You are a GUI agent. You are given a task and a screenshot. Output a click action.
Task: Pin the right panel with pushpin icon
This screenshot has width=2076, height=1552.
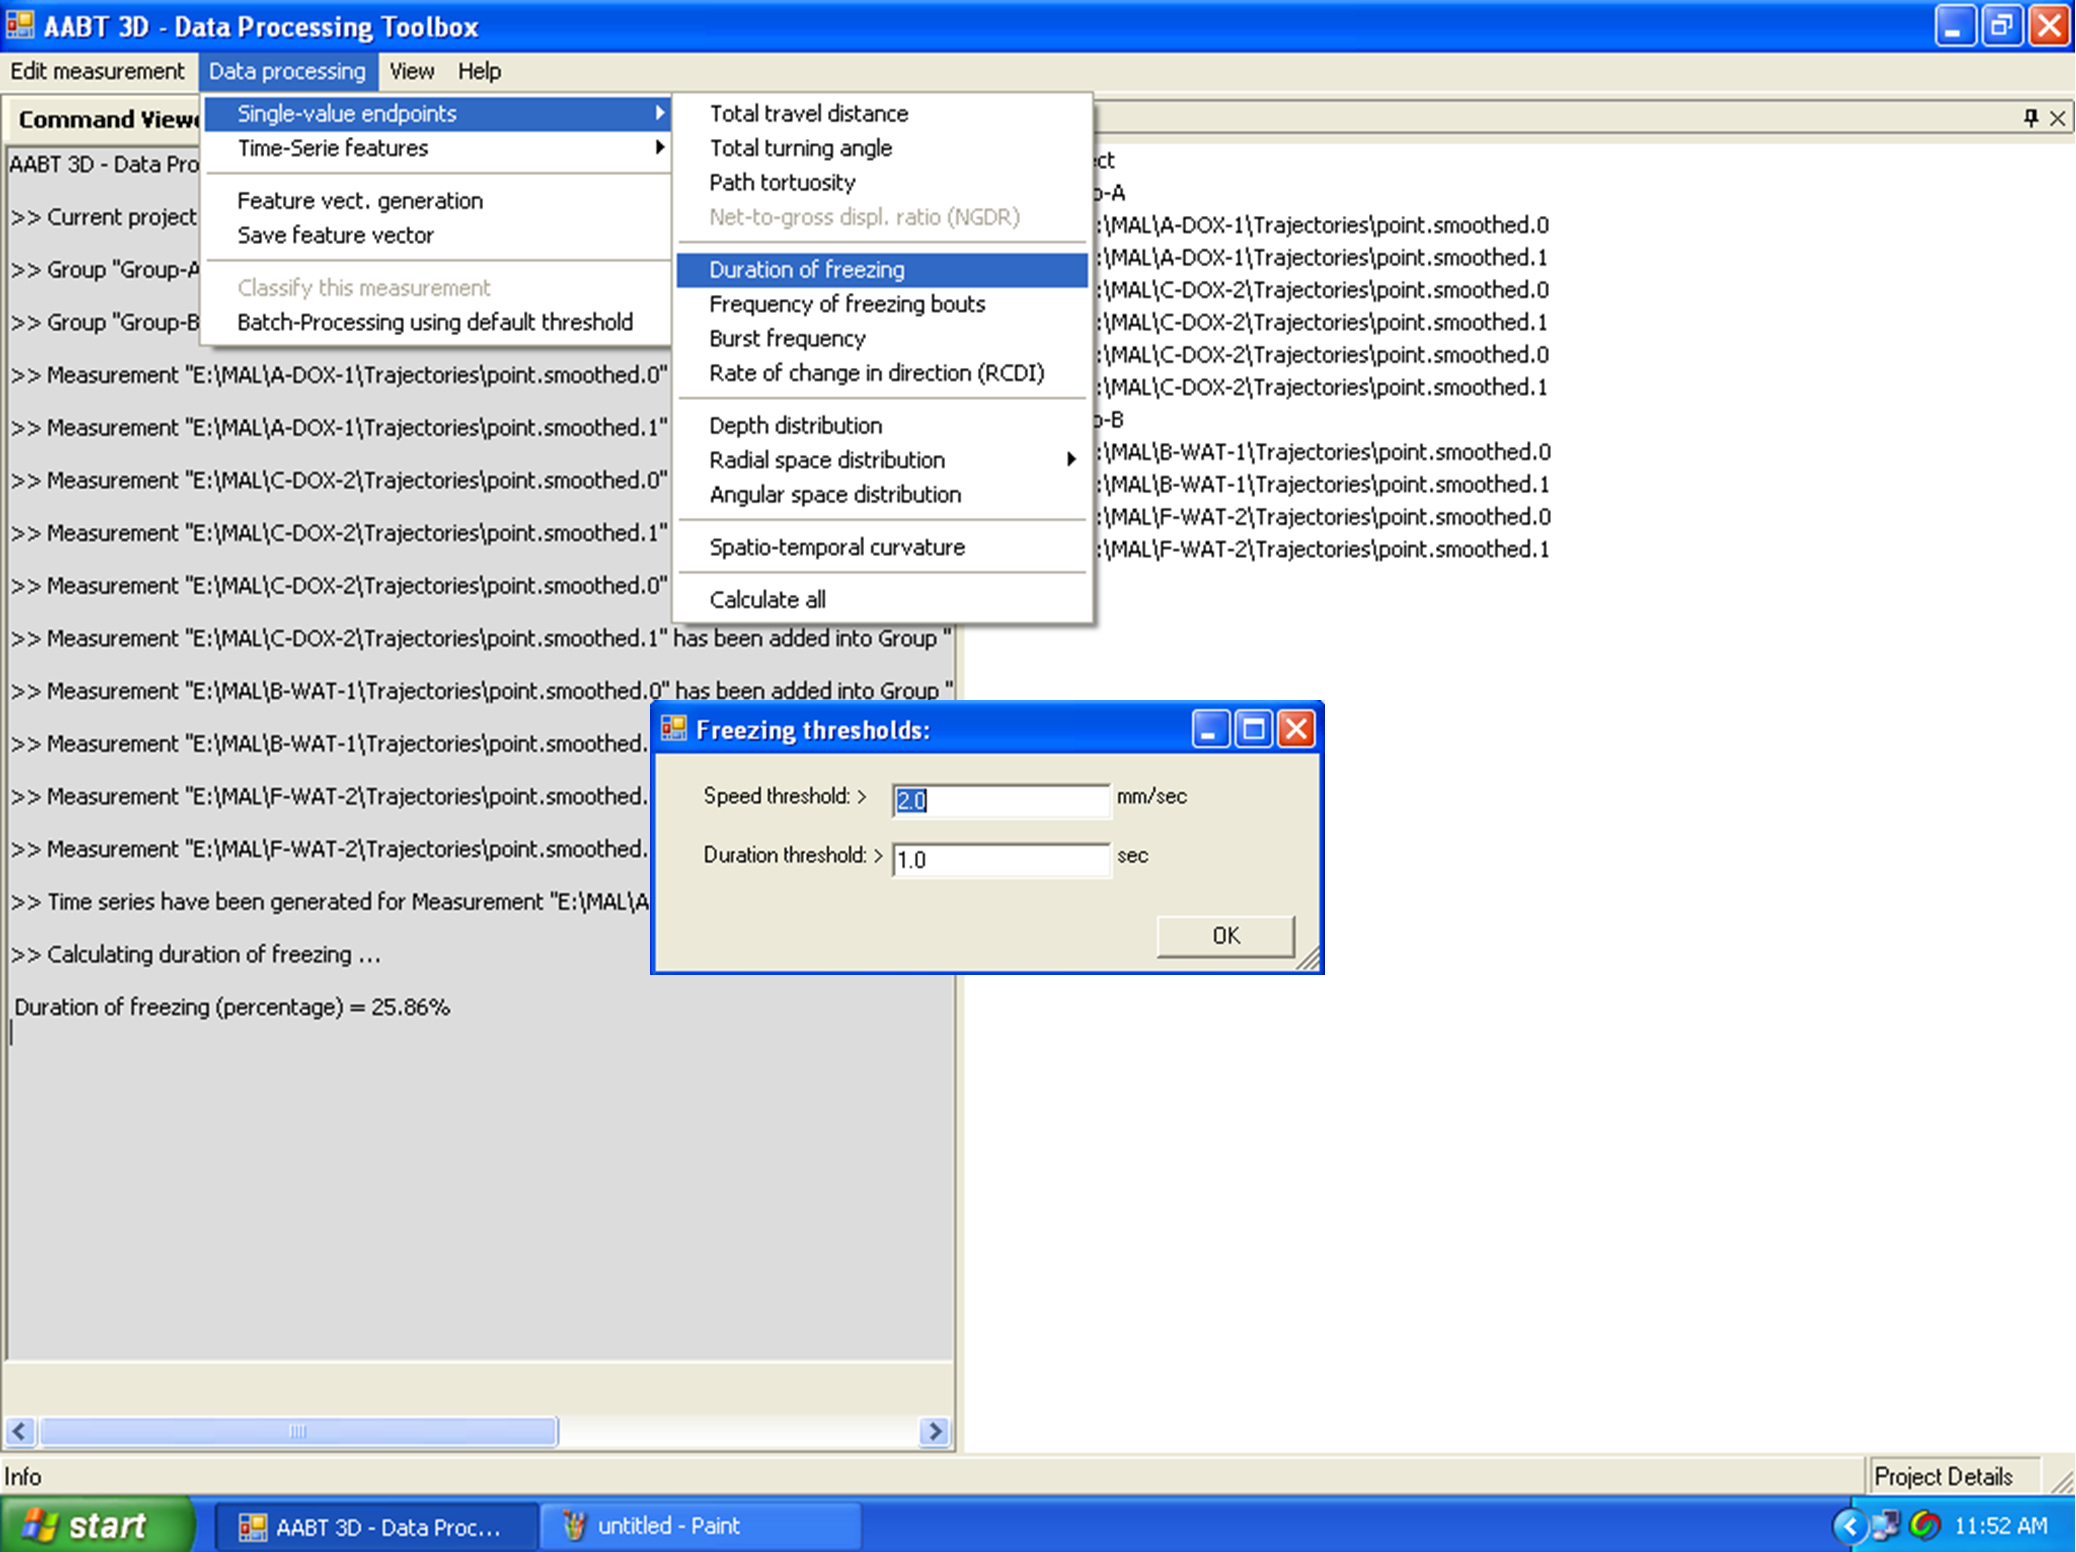[2030, 118]
